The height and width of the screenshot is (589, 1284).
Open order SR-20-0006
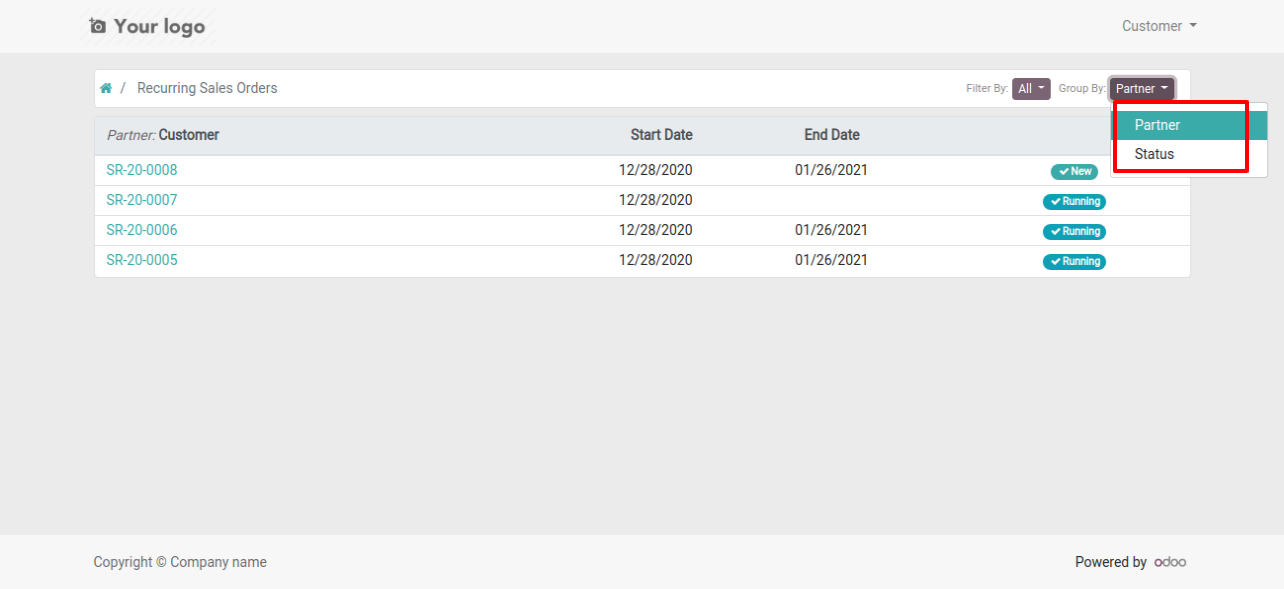(142, 230)
